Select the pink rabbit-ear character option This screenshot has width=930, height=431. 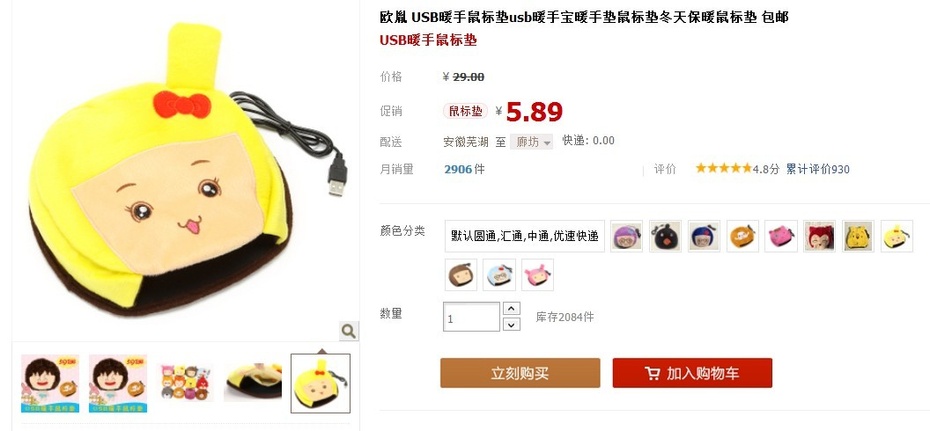tap(537, 274)
